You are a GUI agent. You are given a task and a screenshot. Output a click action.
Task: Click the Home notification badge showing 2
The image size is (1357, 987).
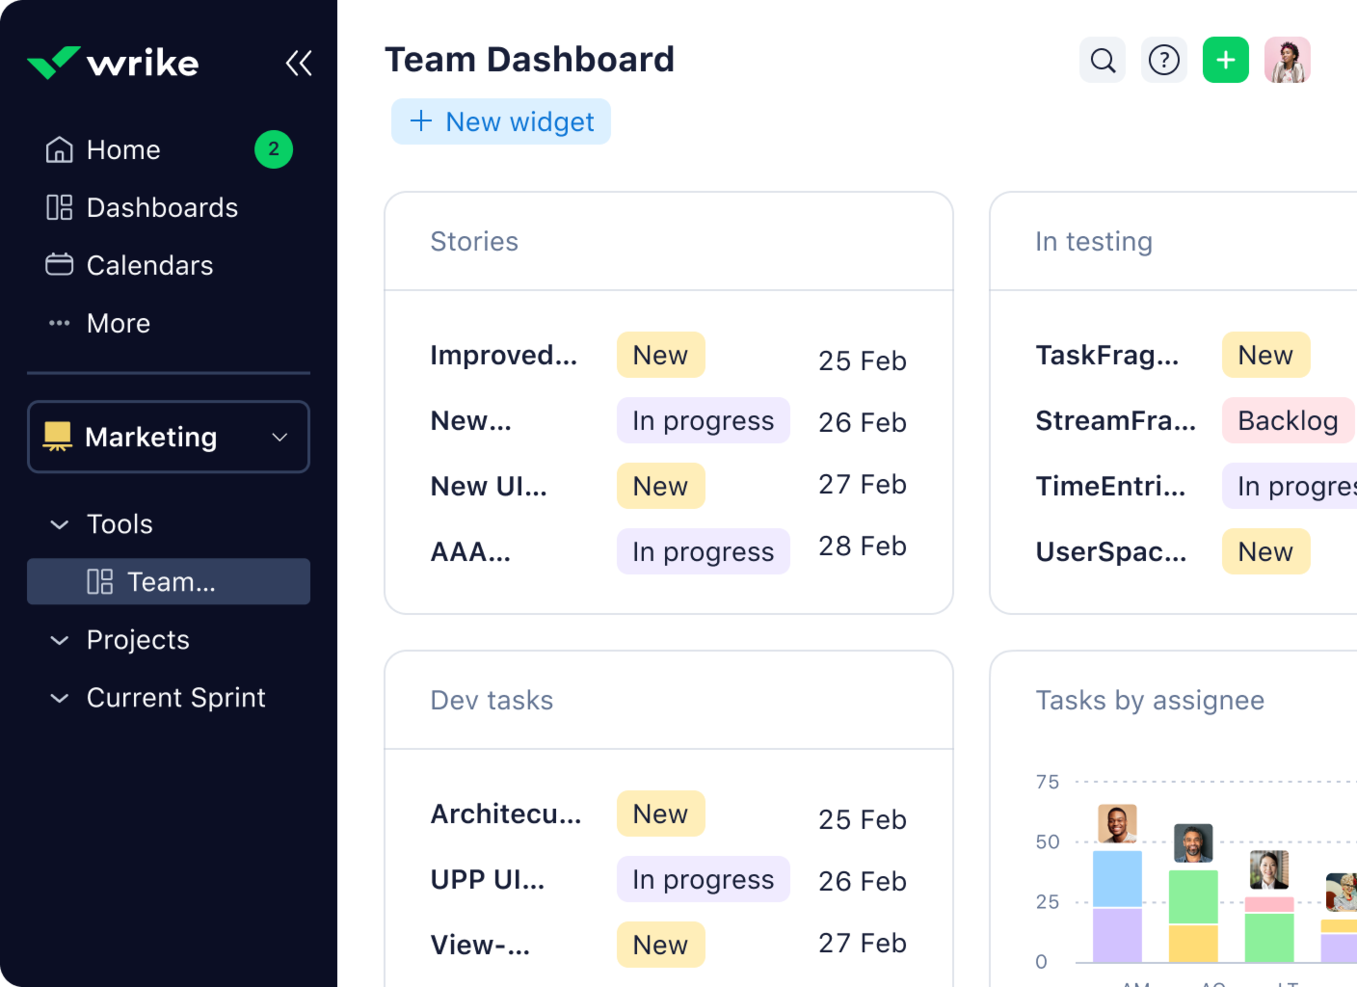coord(273,149)
